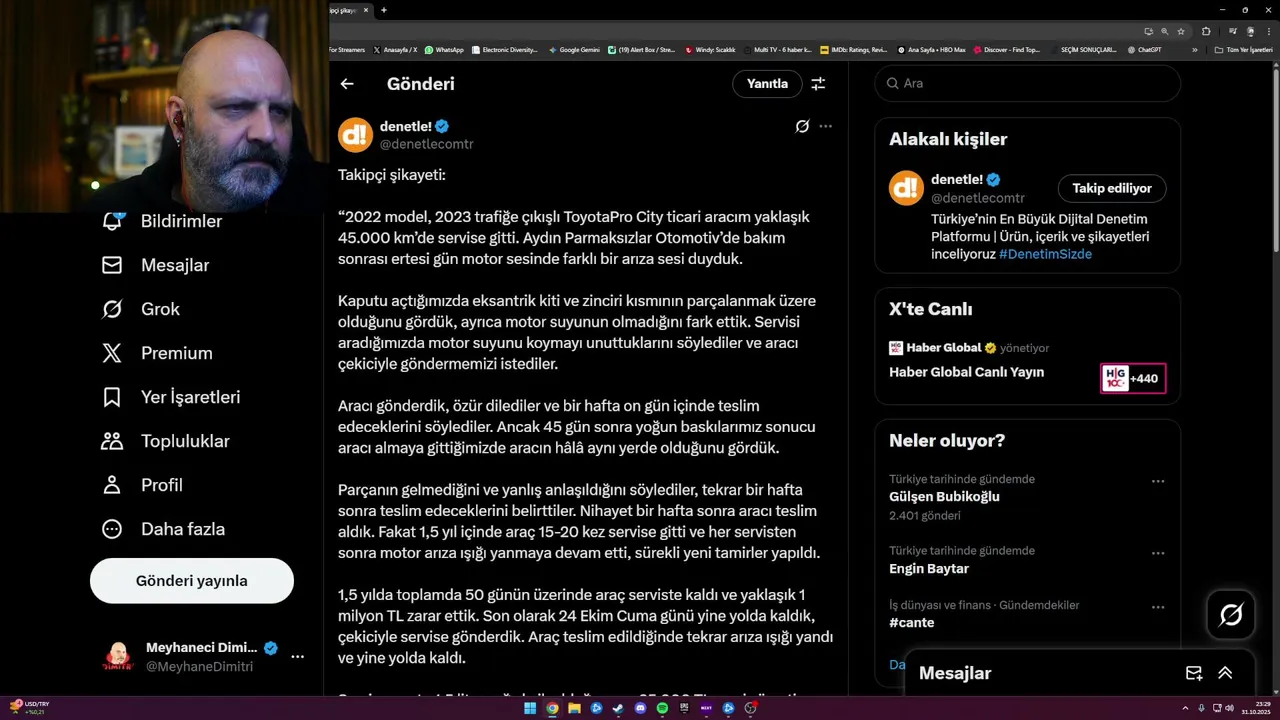This screenshot has width=1280, height=720.
Task: Open the #cante trend
Action: 912,623
